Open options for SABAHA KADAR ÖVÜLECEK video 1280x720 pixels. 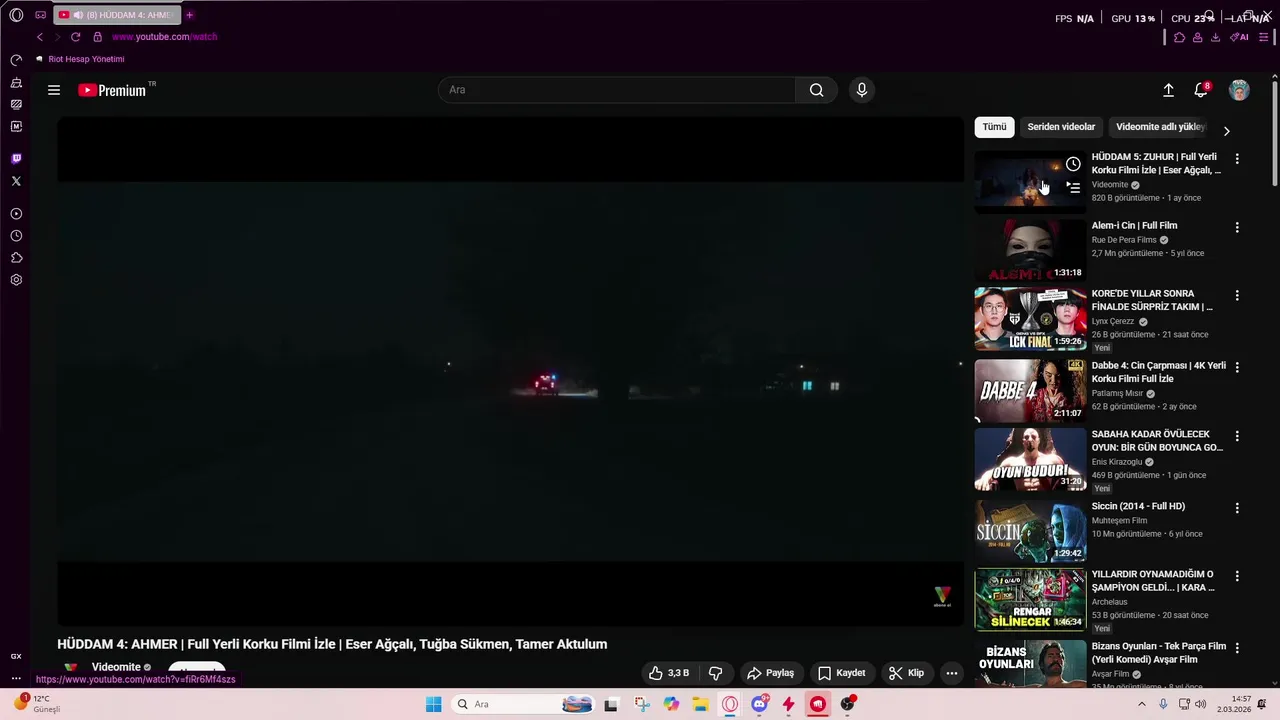tap(1237, 436)
